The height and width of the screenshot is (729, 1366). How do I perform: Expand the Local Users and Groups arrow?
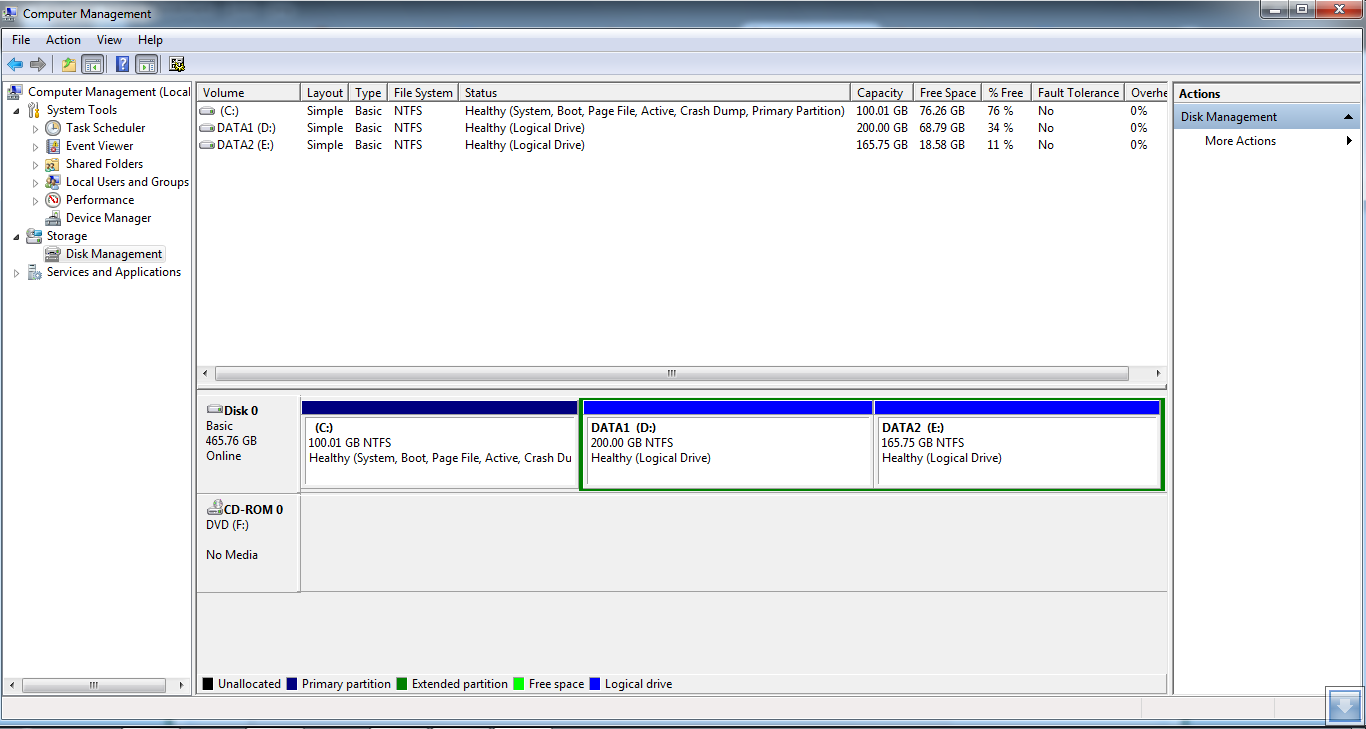point(35,182)
